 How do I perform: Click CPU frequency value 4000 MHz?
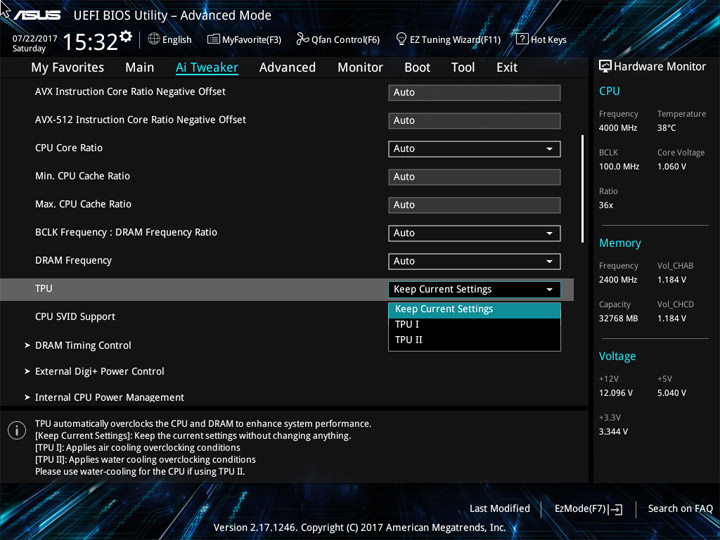pyautogui.click(x=618, y=128)
